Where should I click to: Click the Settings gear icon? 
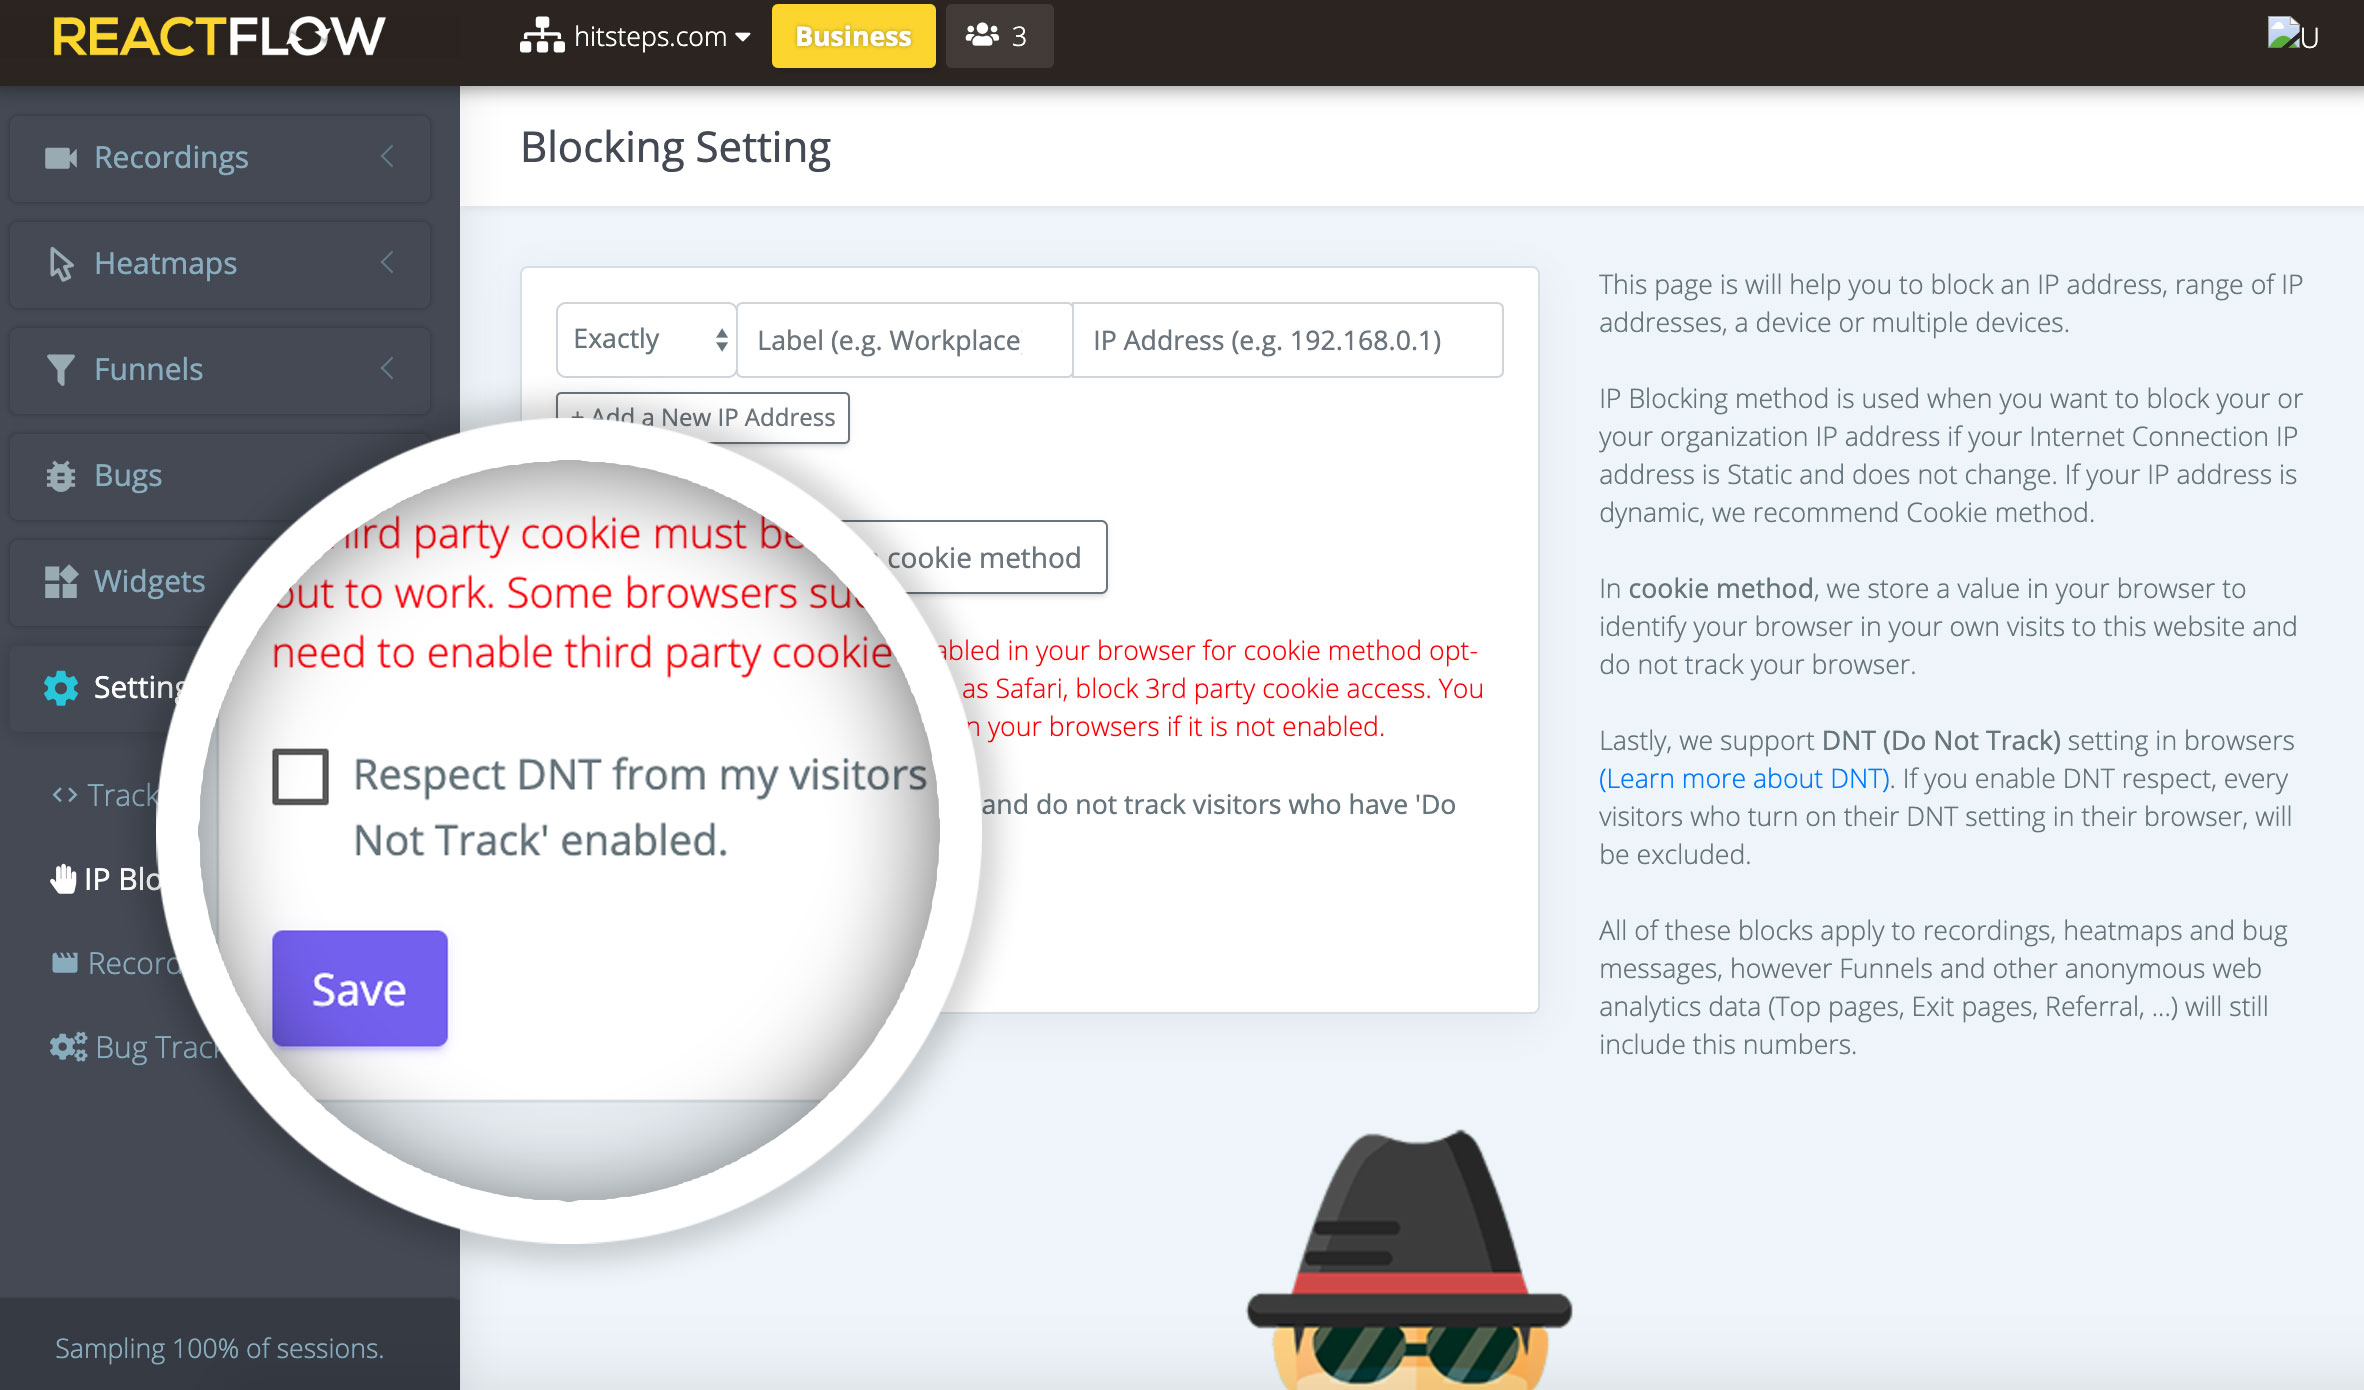(61, 687)
